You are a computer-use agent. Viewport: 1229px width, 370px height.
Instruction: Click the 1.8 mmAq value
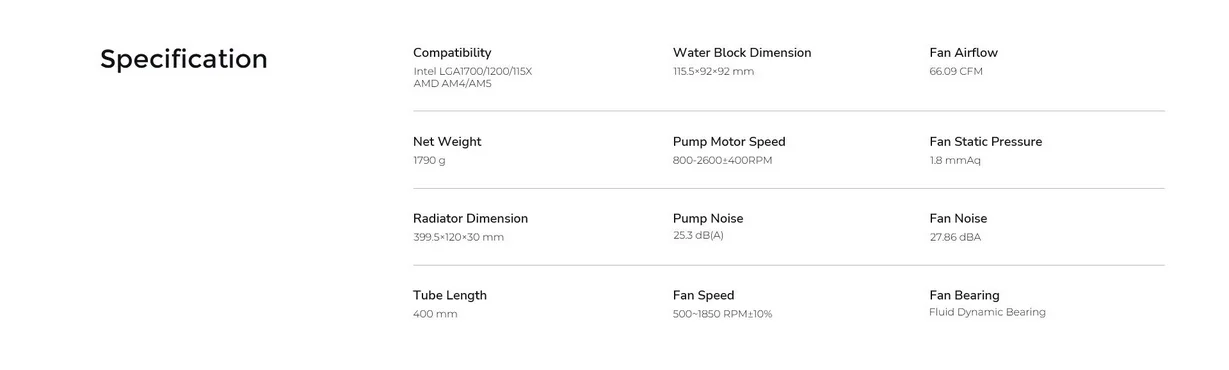955,161
